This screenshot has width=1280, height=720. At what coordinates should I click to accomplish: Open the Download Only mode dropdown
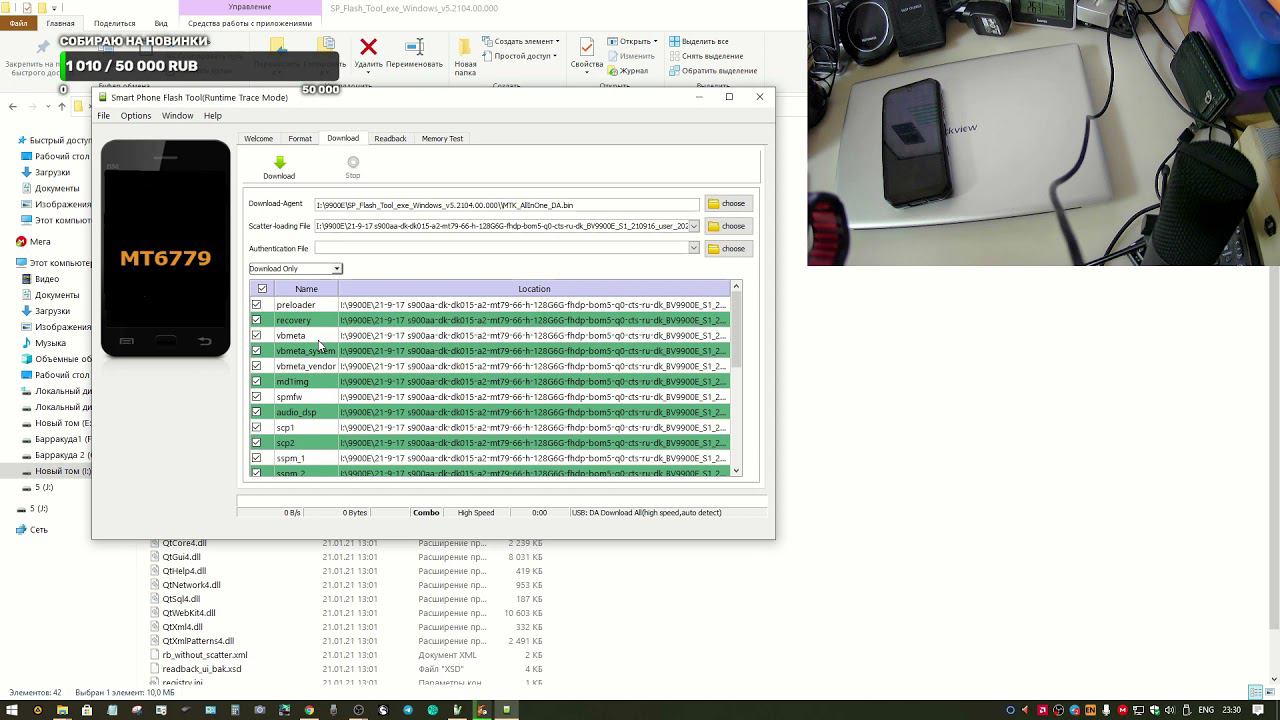pos(296,268)
